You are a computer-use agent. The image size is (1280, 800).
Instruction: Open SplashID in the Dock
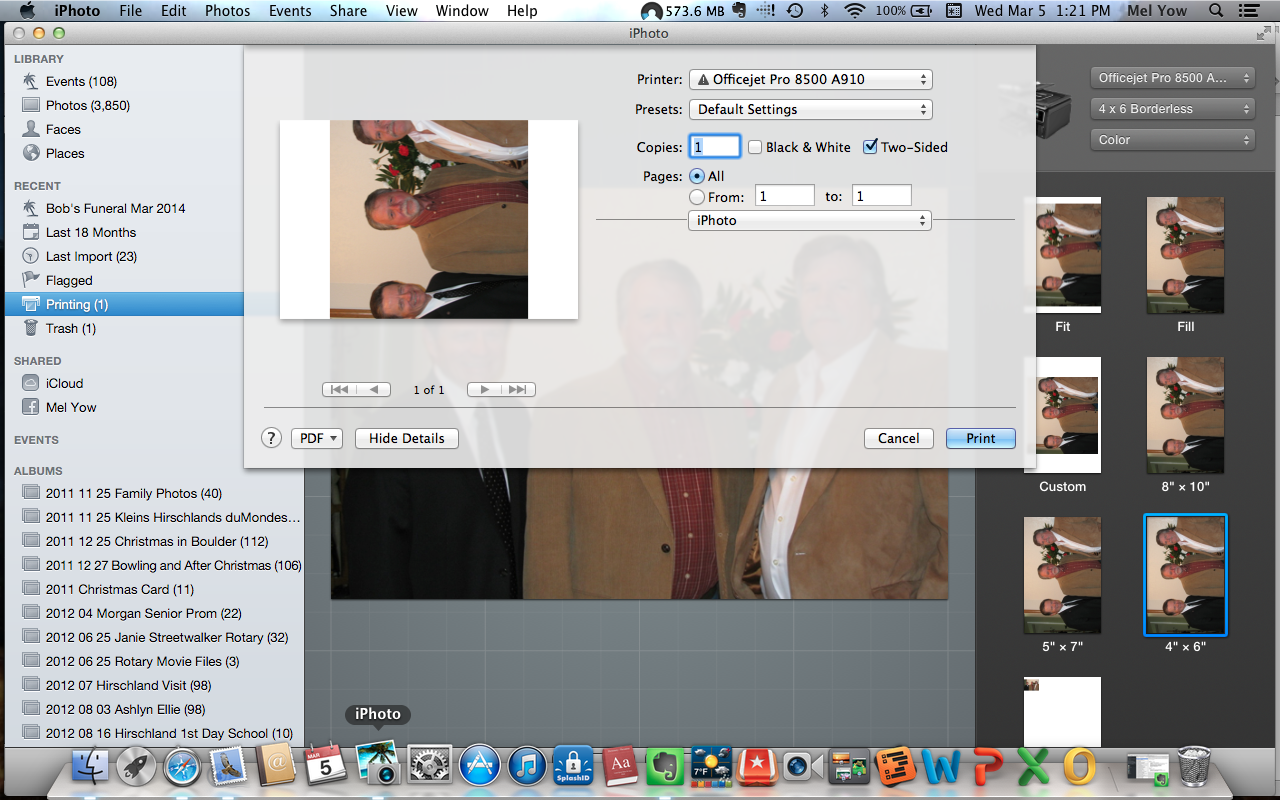(574, 768)
